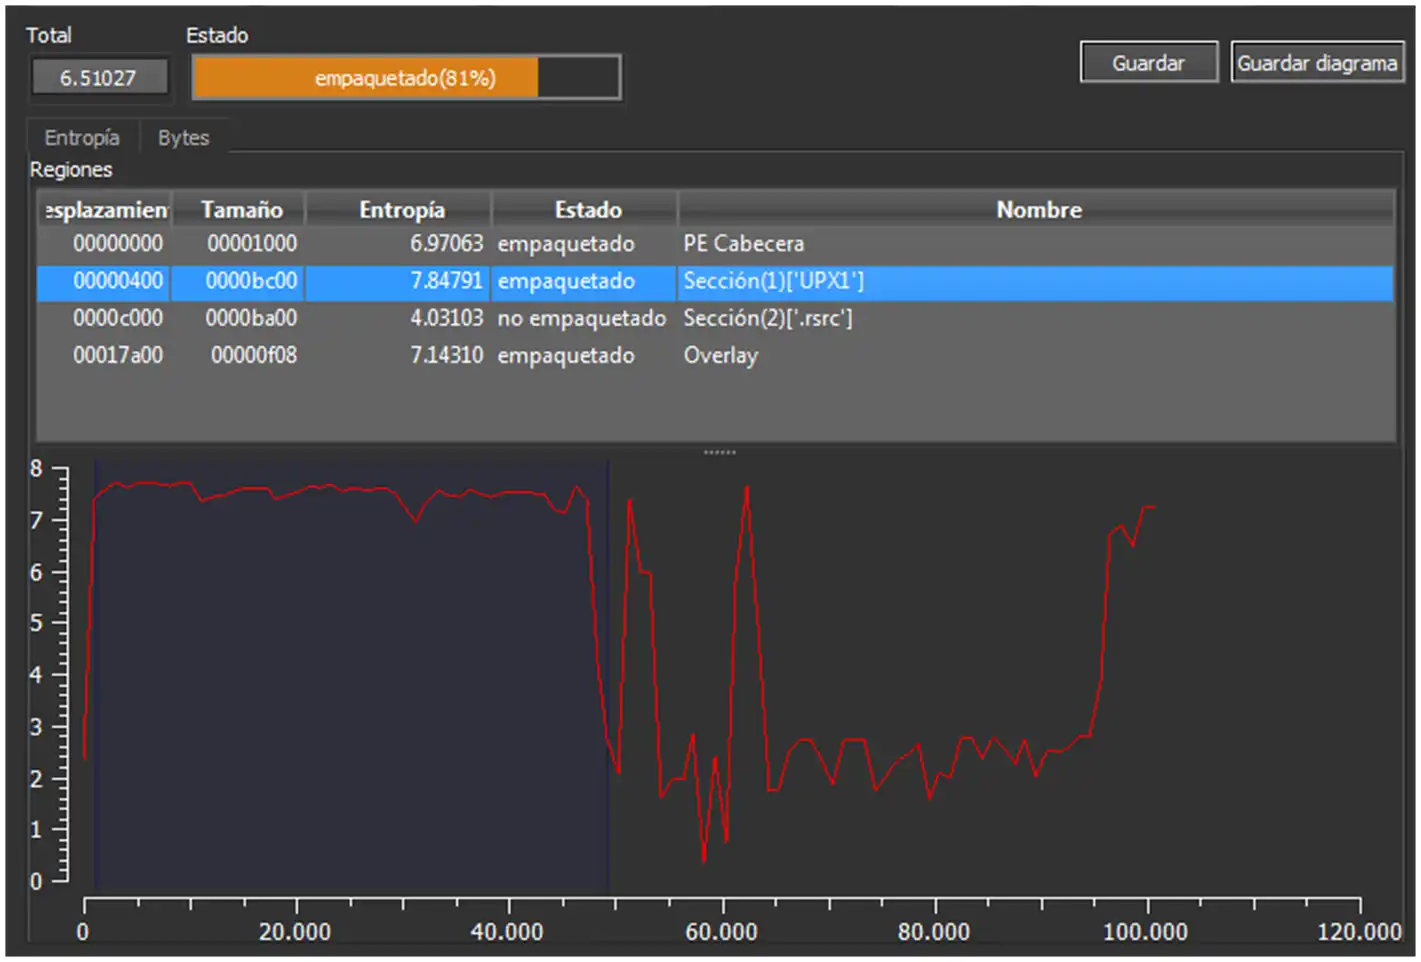Click the entropy peak near 60.000
Viewport: 1421px width, 962px height.
pyautogui.click(x=746, y=490)
